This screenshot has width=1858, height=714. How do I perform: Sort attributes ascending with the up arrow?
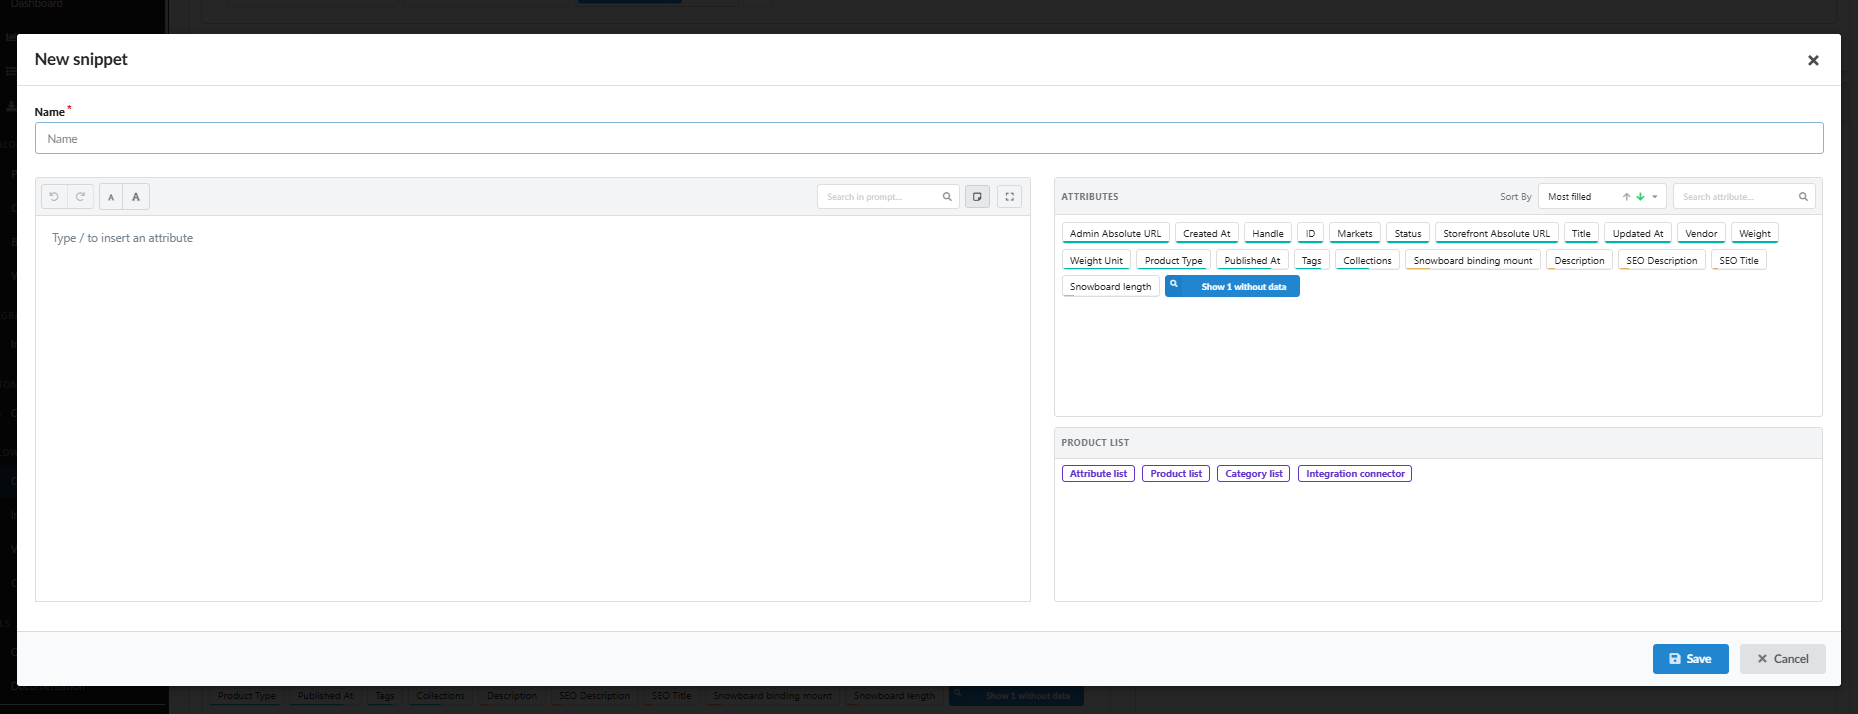tap(1627, 197)
